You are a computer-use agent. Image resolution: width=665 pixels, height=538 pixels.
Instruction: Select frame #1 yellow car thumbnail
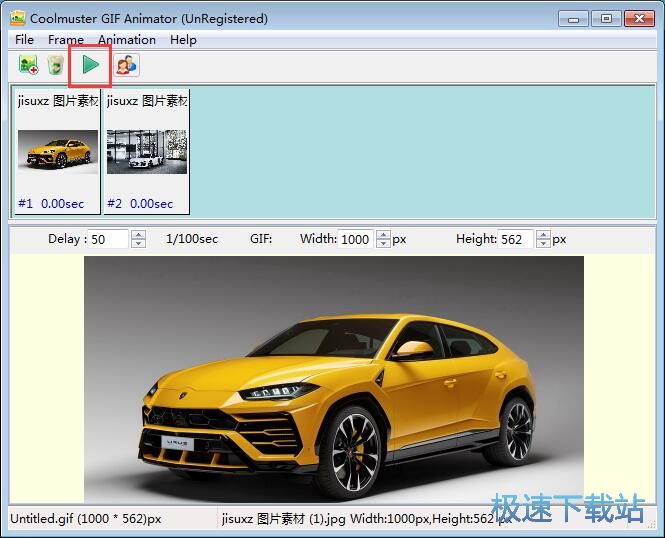[58, 151]
